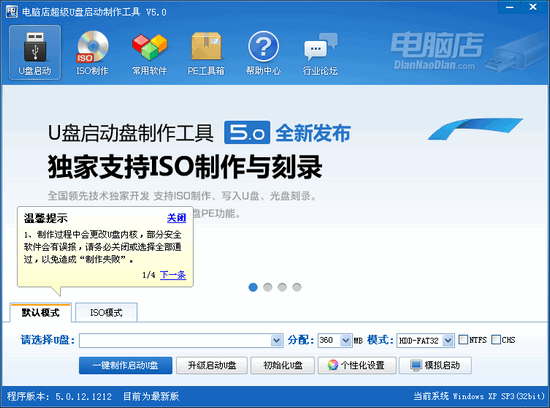Click the DianNaoDian.com brand logo
This screenshot has width=550, height=408.
(437, 51)
